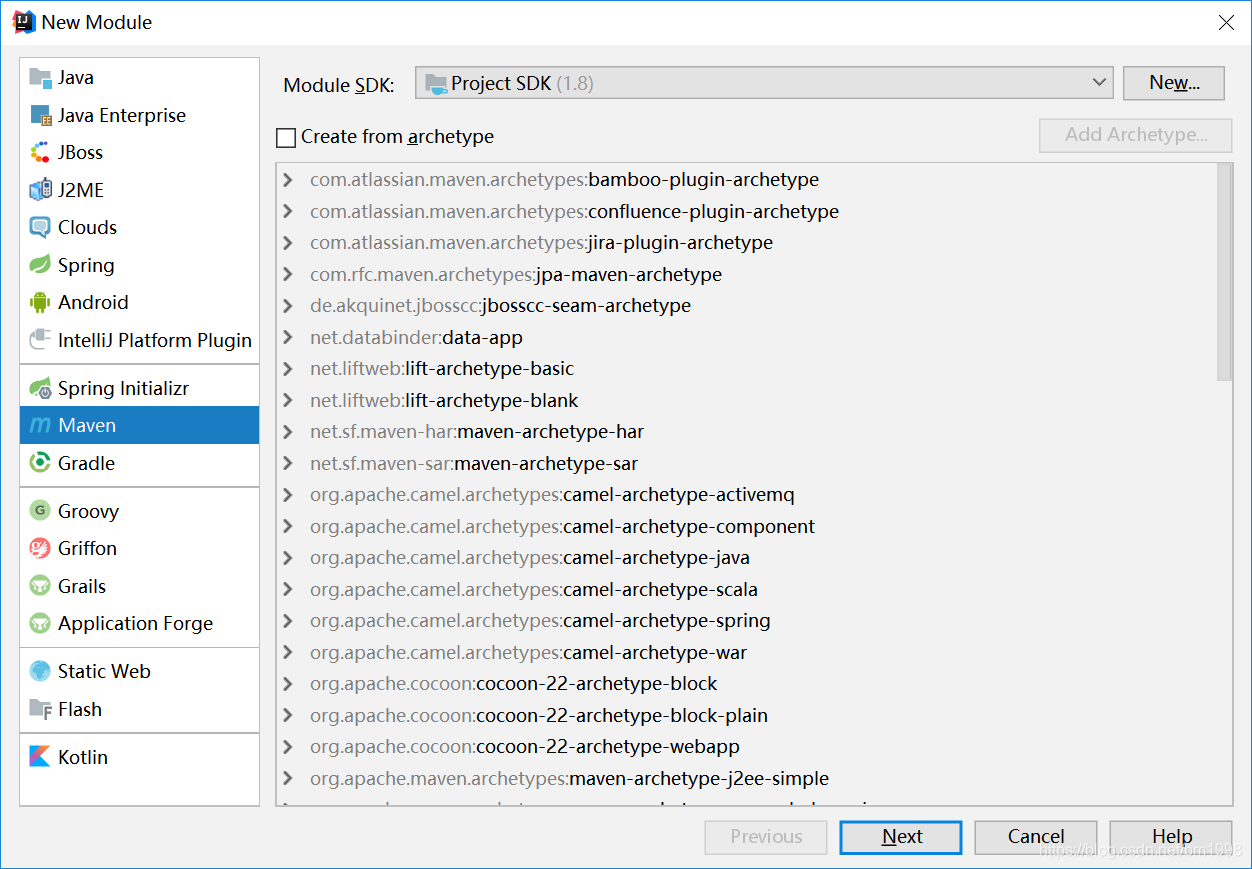1252x869 pixels.
Task: Click the Java Enterprise icon
Action: (x=40, y=116)
